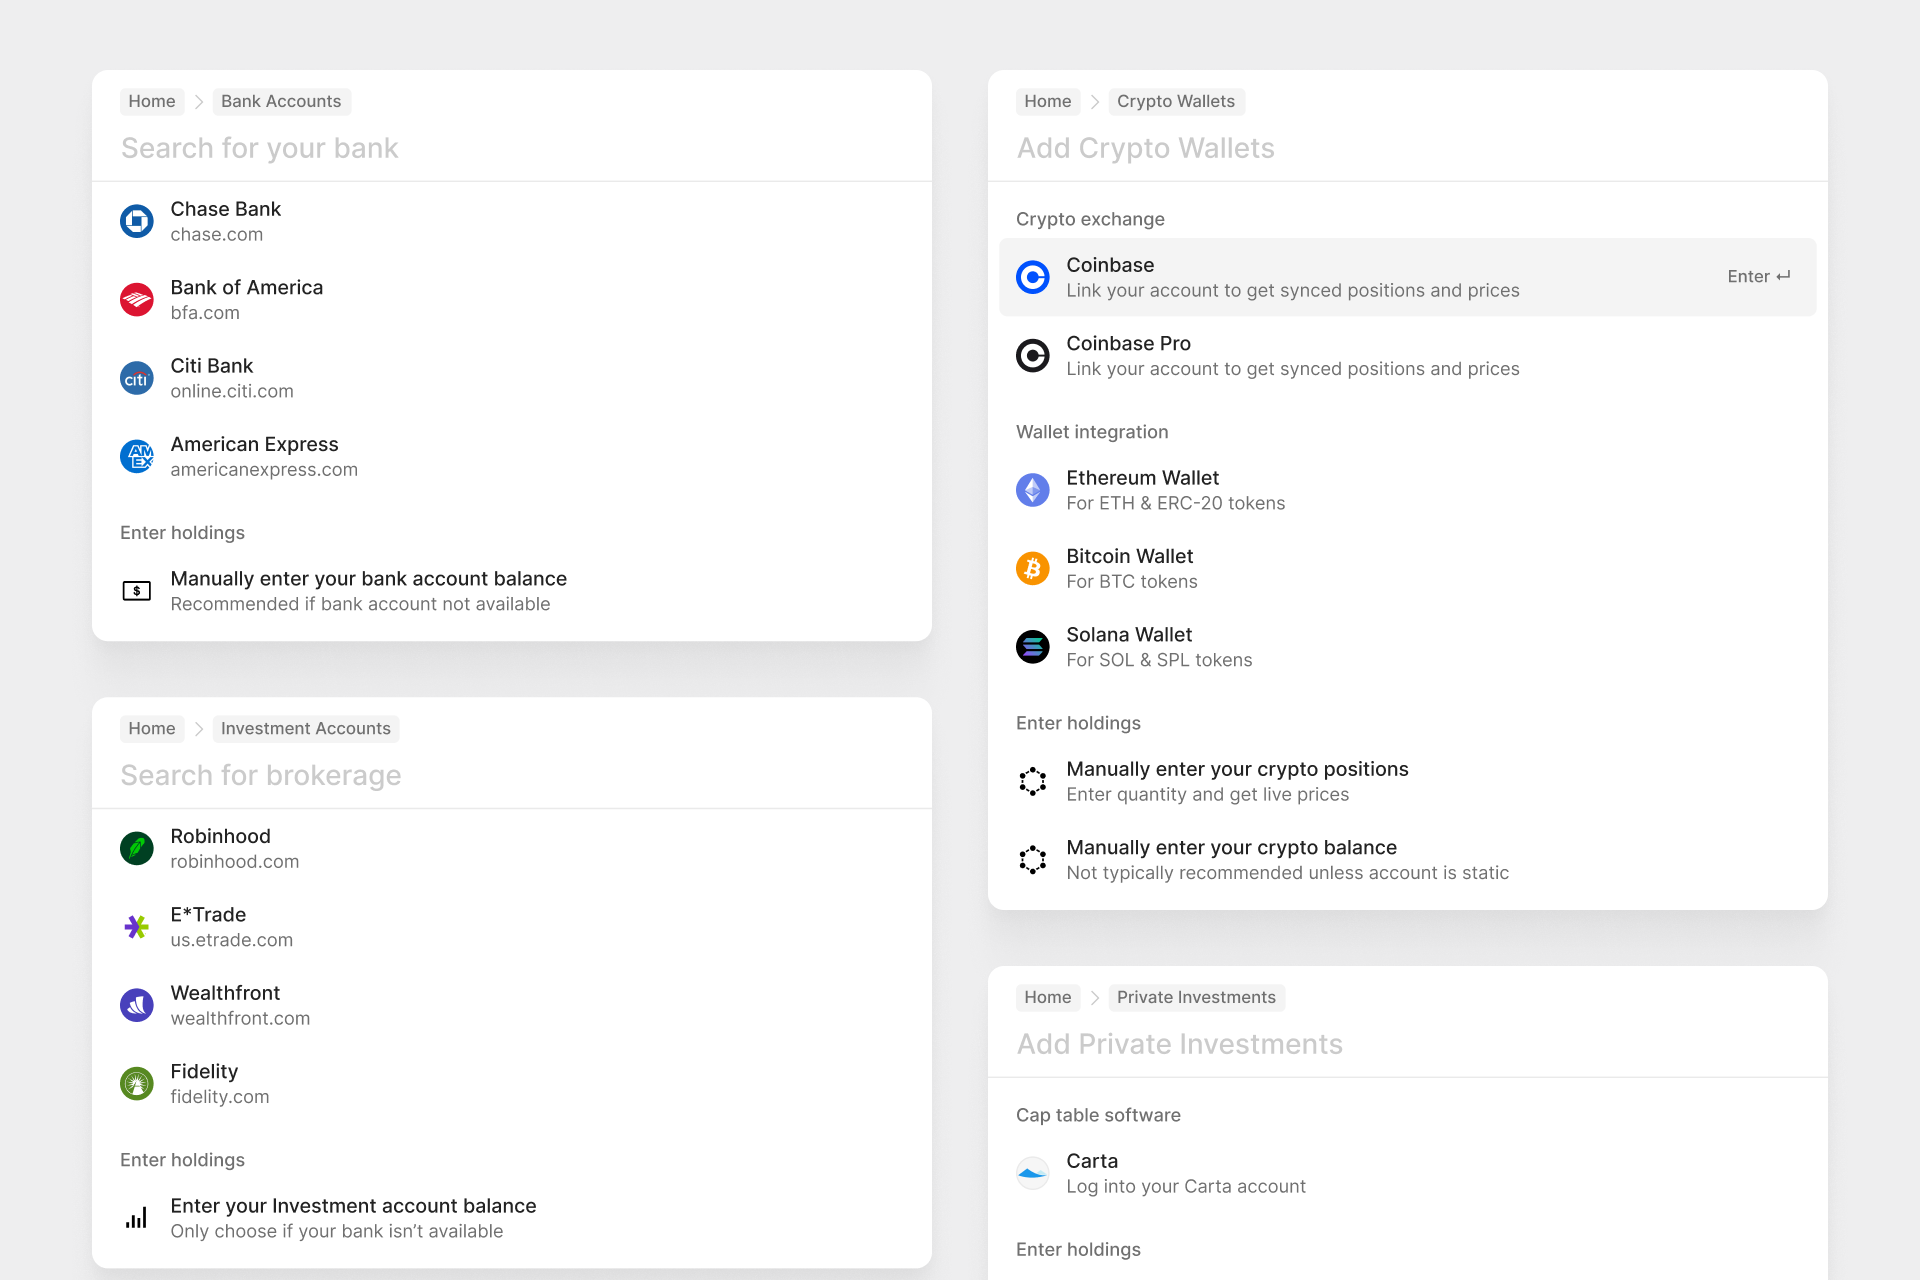Click 'online.citi.com' subtitle text

tap(232, 391)
